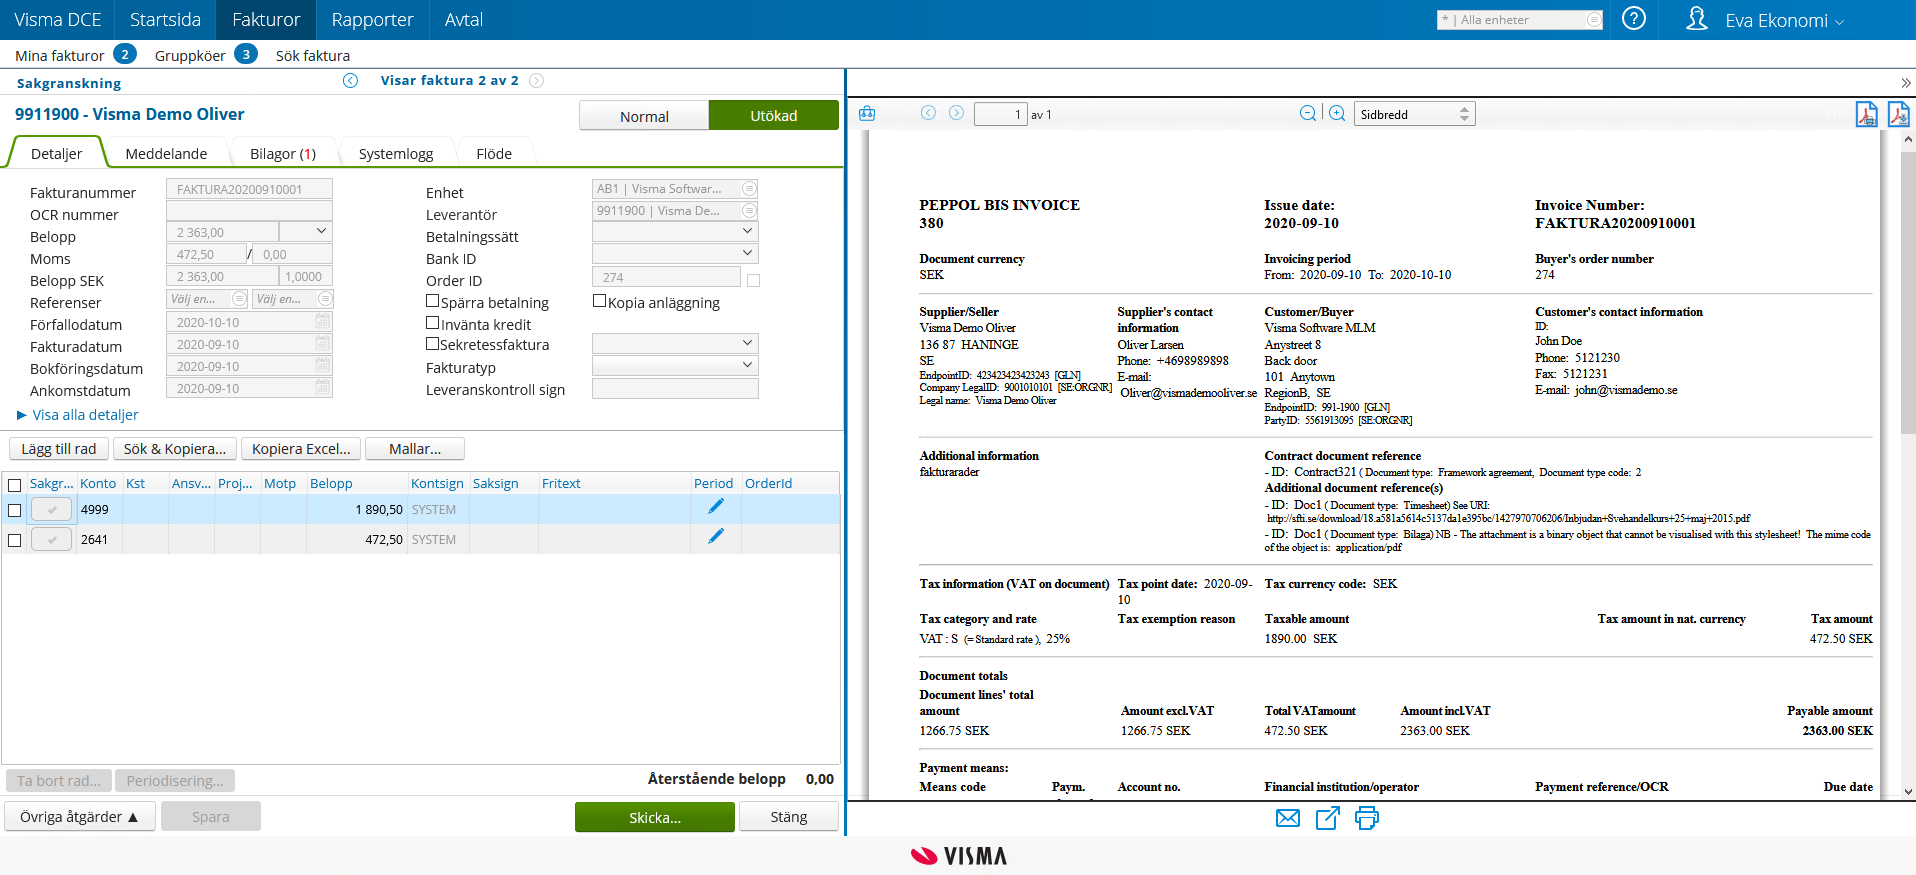Switch to Systemlogg tab

coord(396,154)
